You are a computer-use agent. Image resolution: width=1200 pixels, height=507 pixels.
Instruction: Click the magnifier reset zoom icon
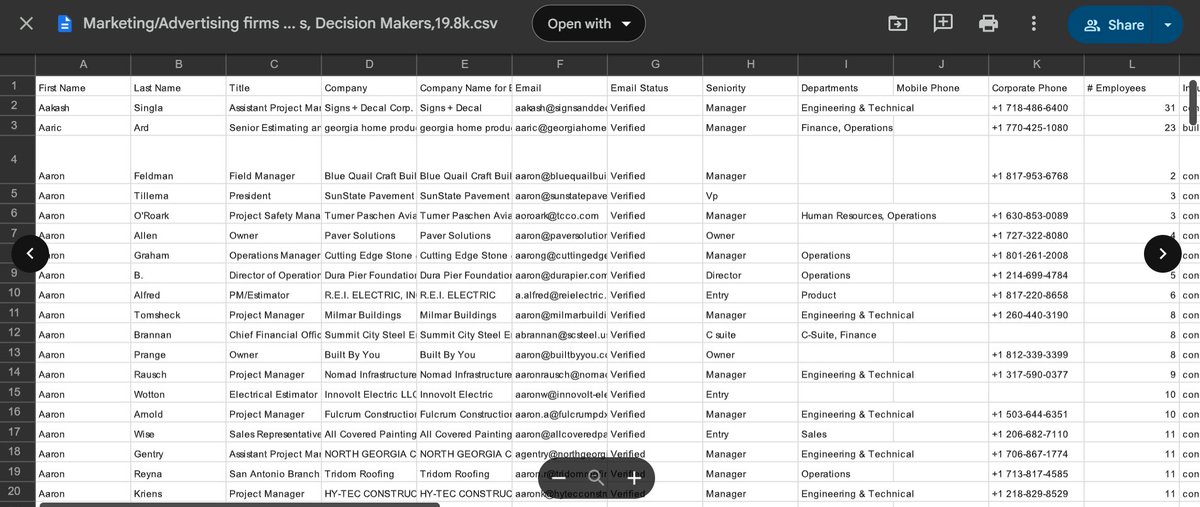point(596,478)
